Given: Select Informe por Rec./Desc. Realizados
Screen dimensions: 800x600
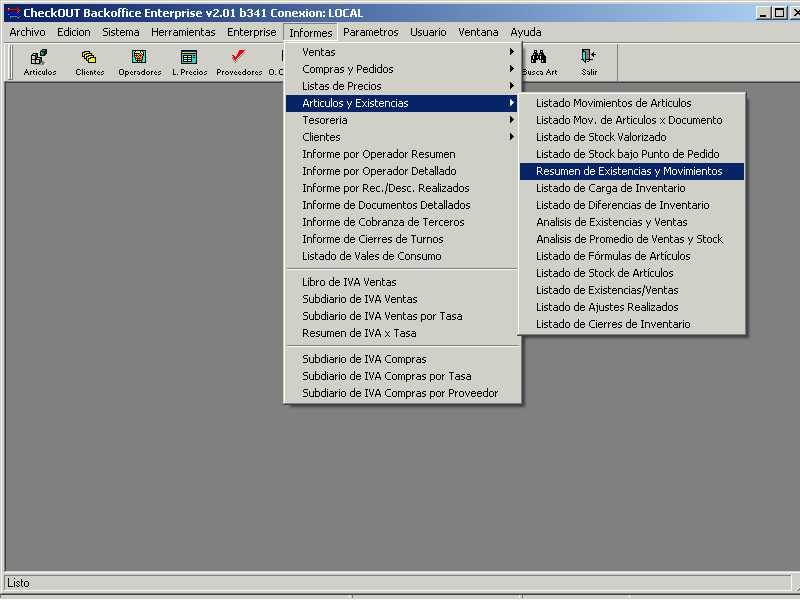Looking at the screenshot, I should 401,188.
